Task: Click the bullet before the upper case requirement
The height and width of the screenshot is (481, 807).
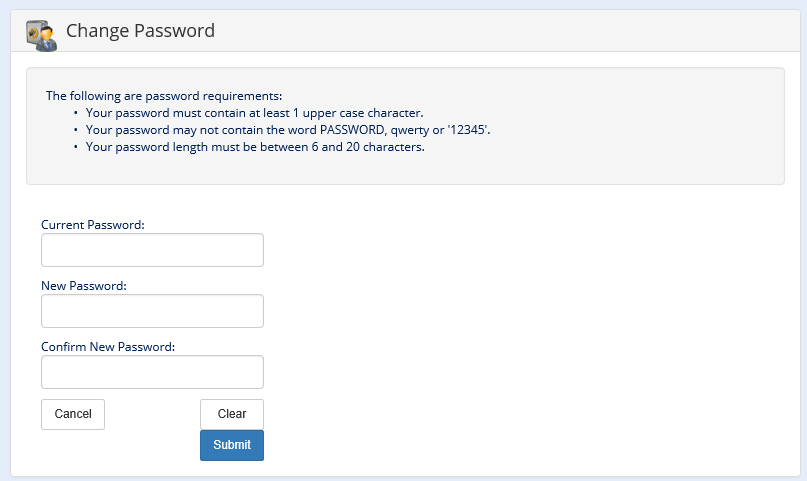Action: coord(75,113)
